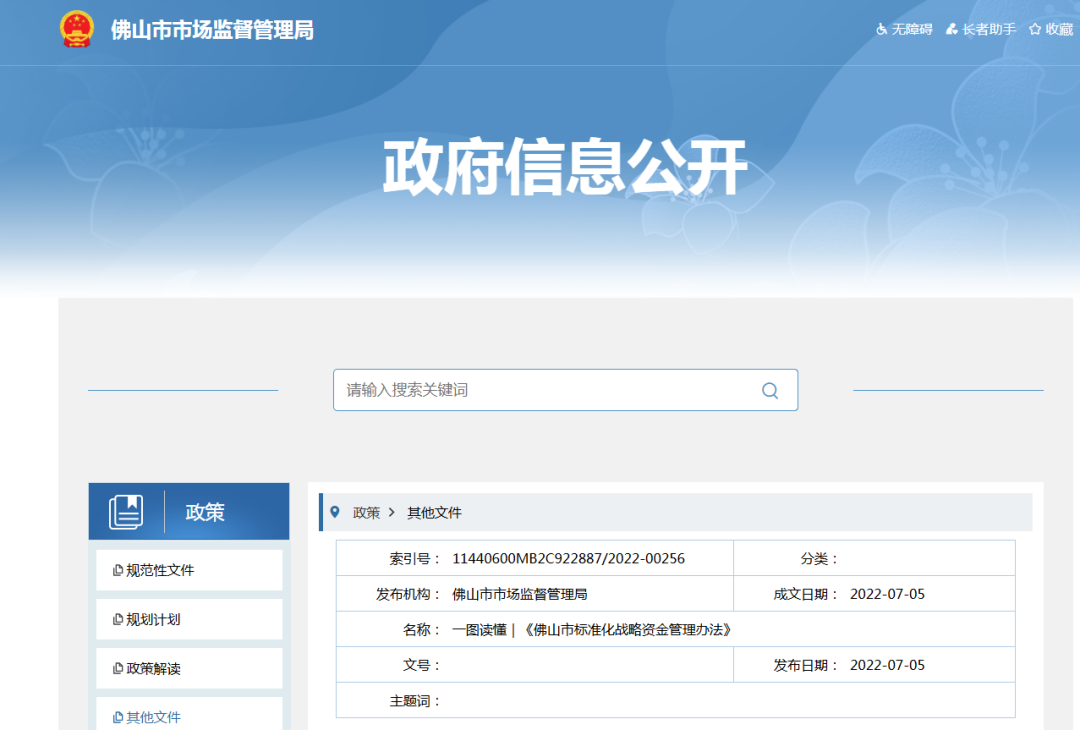Click the document name 一图读懂 title
1080x730 pixels.
[593, 630]
